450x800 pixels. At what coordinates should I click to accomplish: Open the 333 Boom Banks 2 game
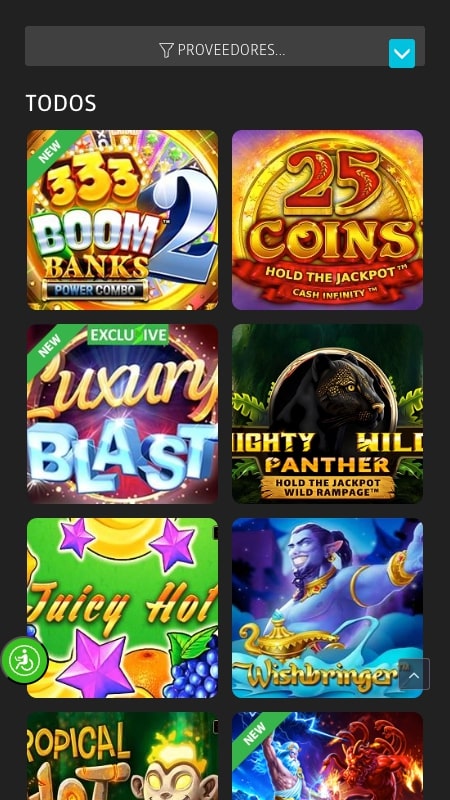click(x=122, y=220)
